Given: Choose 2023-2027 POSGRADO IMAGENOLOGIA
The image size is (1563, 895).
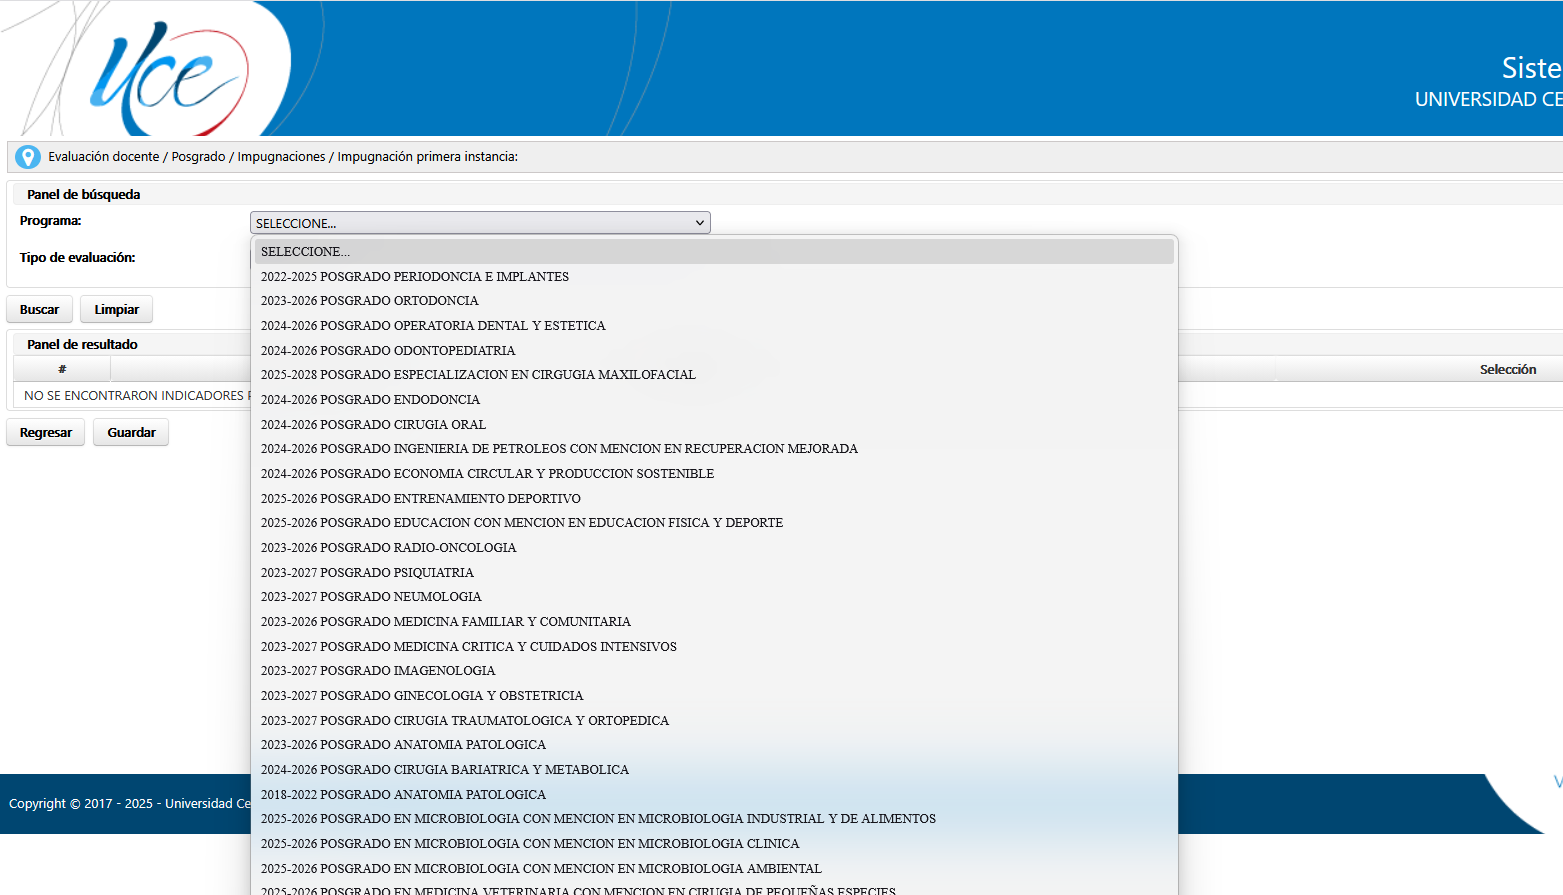Looking at the screenshot, I should click(x=378, y=671).
